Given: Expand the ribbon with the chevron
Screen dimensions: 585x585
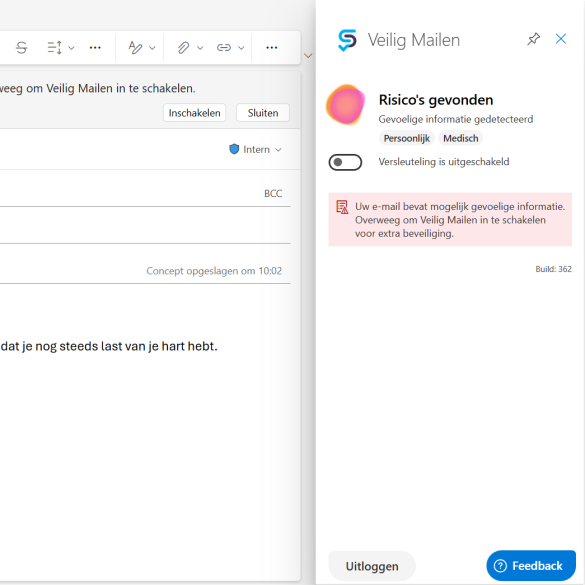Looking at the screenshot, I should (x=308, y=56).
